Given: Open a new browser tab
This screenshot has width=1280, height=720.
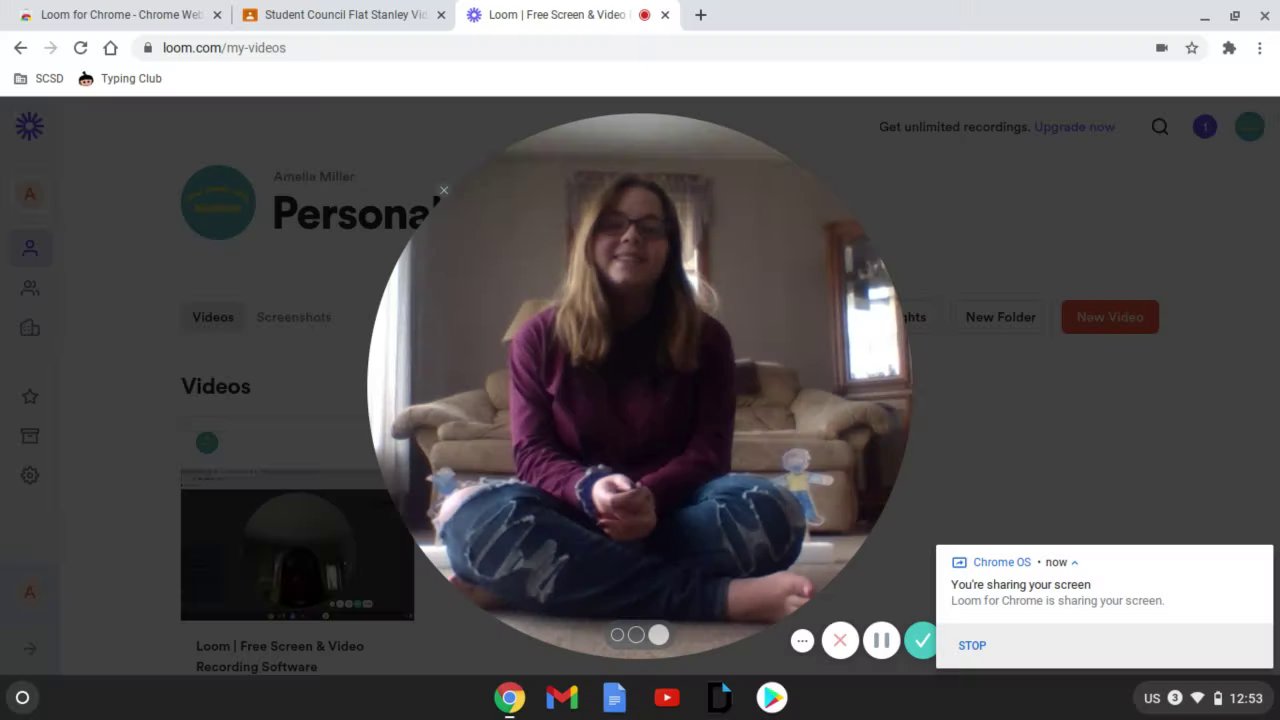Looking at the screenshot, I should point(700,15).
